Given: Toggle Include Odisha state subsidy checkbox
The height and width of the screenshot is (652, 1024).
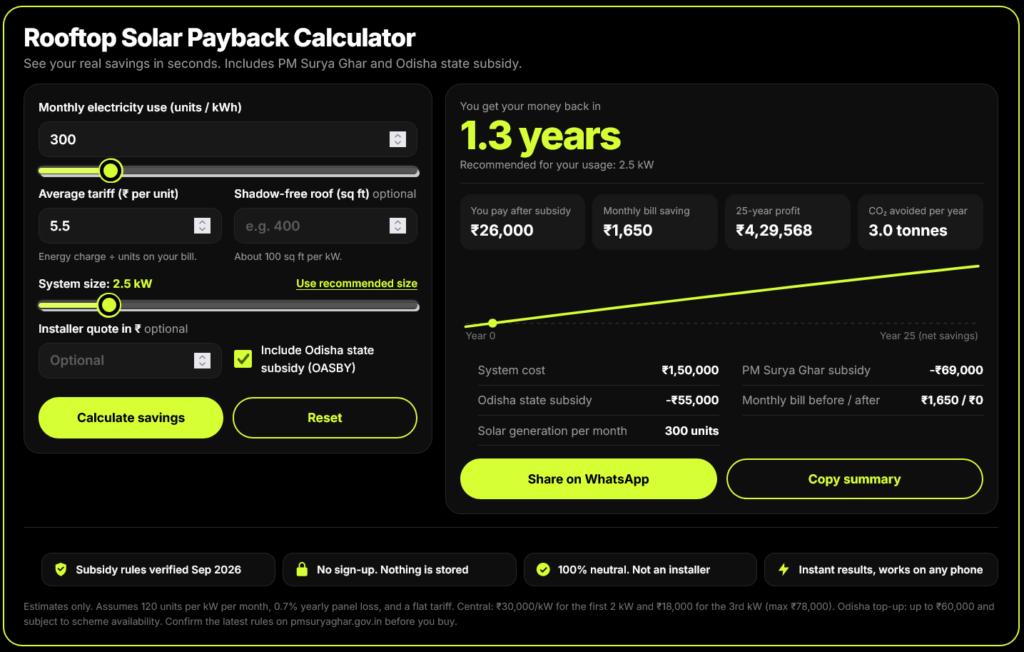Looking at the screenshot, I should coord(243,359).
